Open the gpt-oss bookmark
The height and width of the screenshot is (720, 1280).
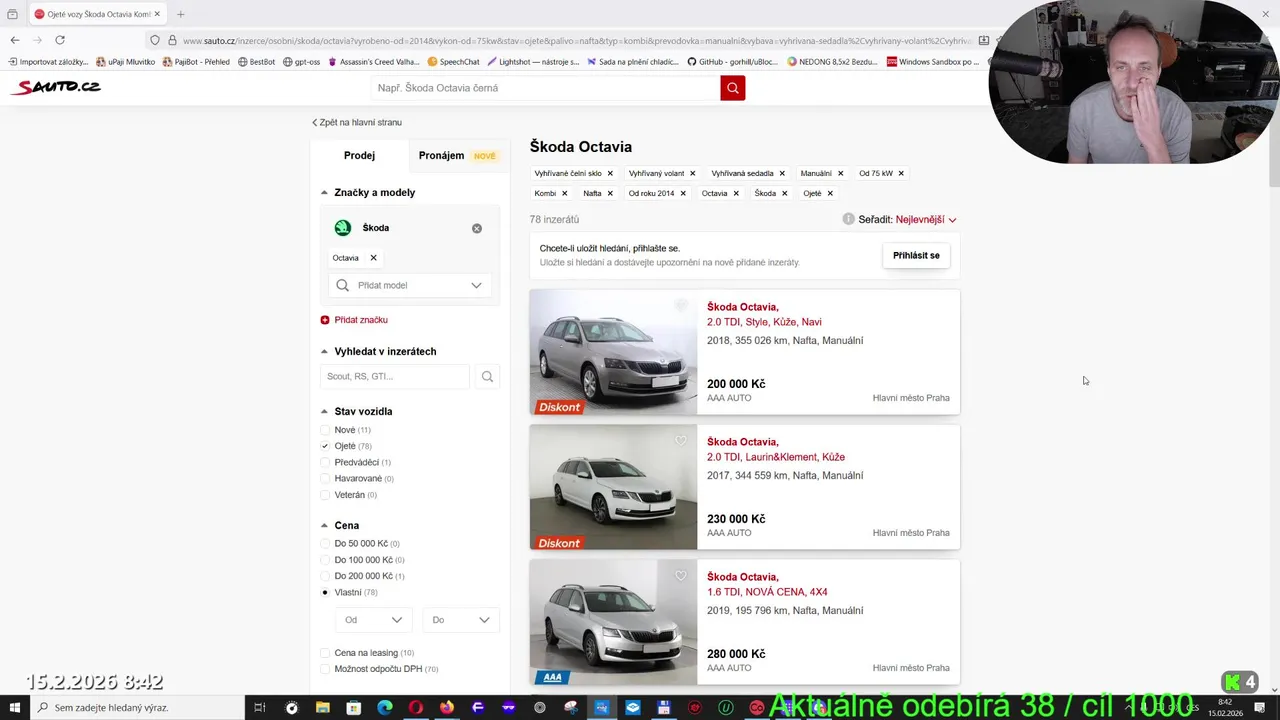(301, 62)
